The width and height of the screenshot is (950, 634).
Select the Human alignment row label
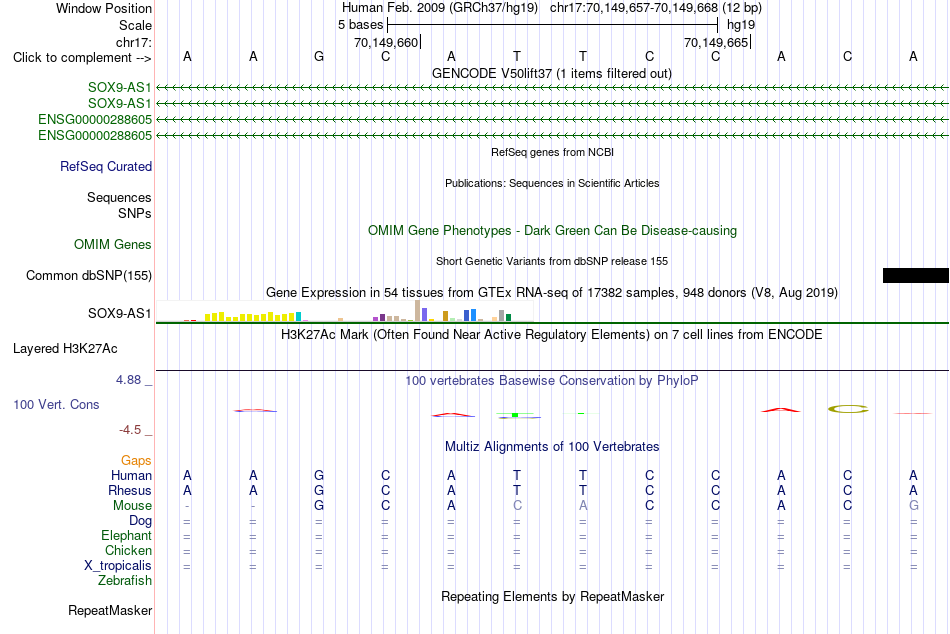pos(131,475)
